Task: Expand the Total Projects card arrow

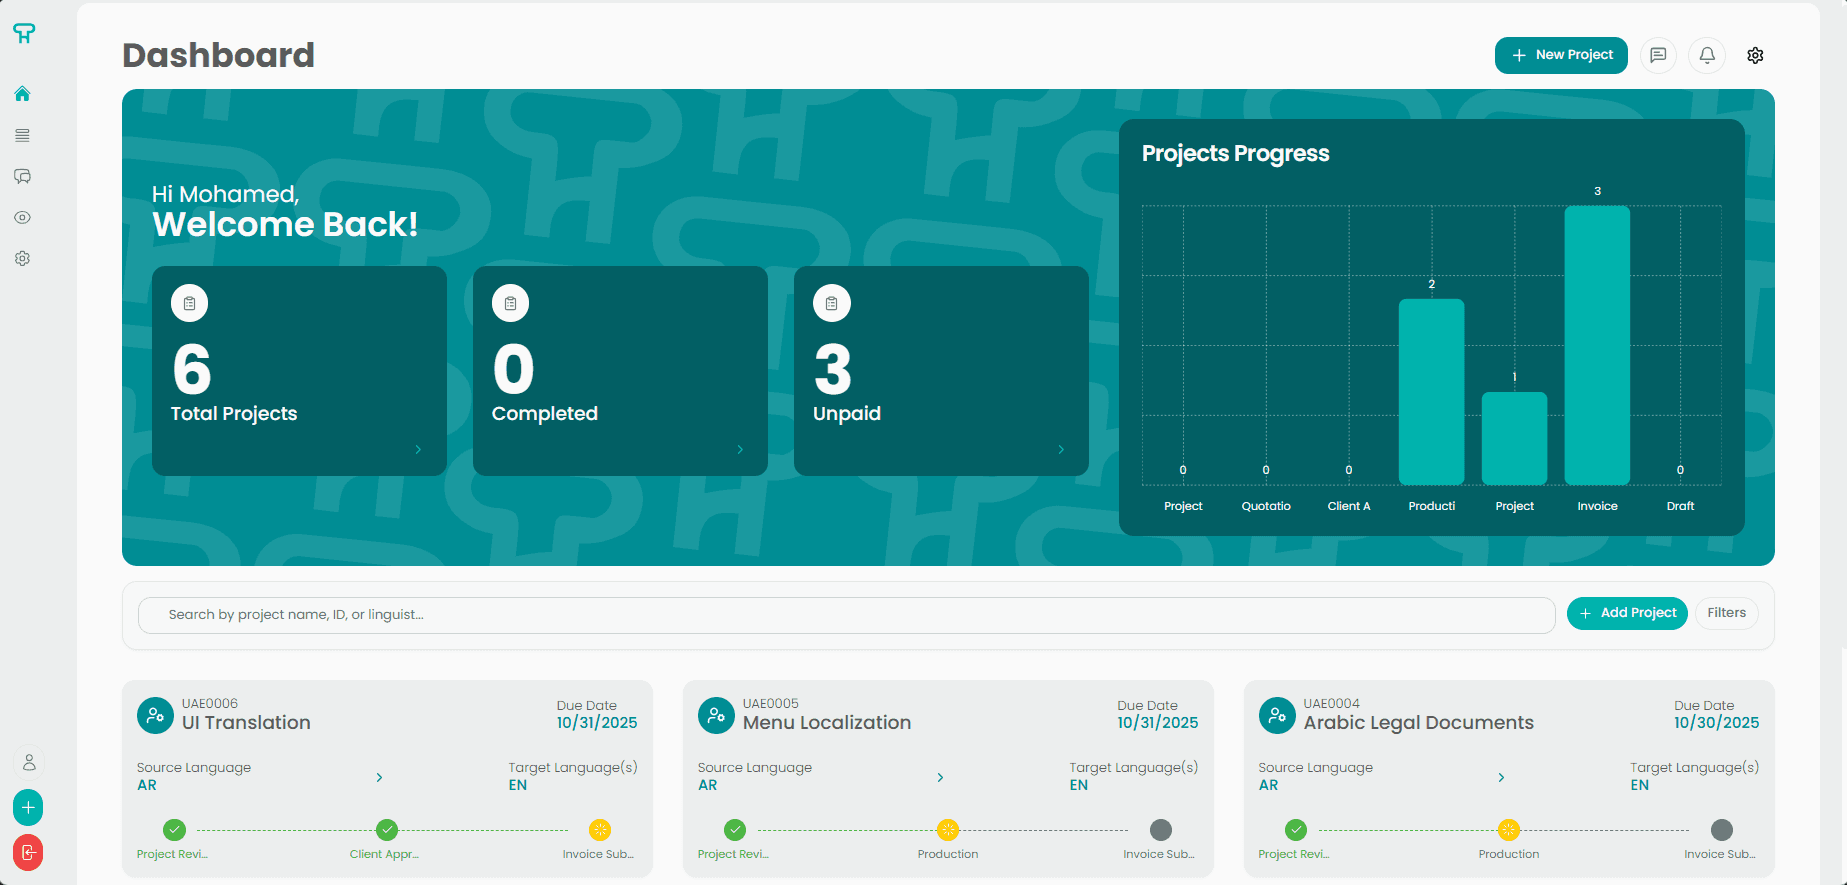Action: point(418,450)
